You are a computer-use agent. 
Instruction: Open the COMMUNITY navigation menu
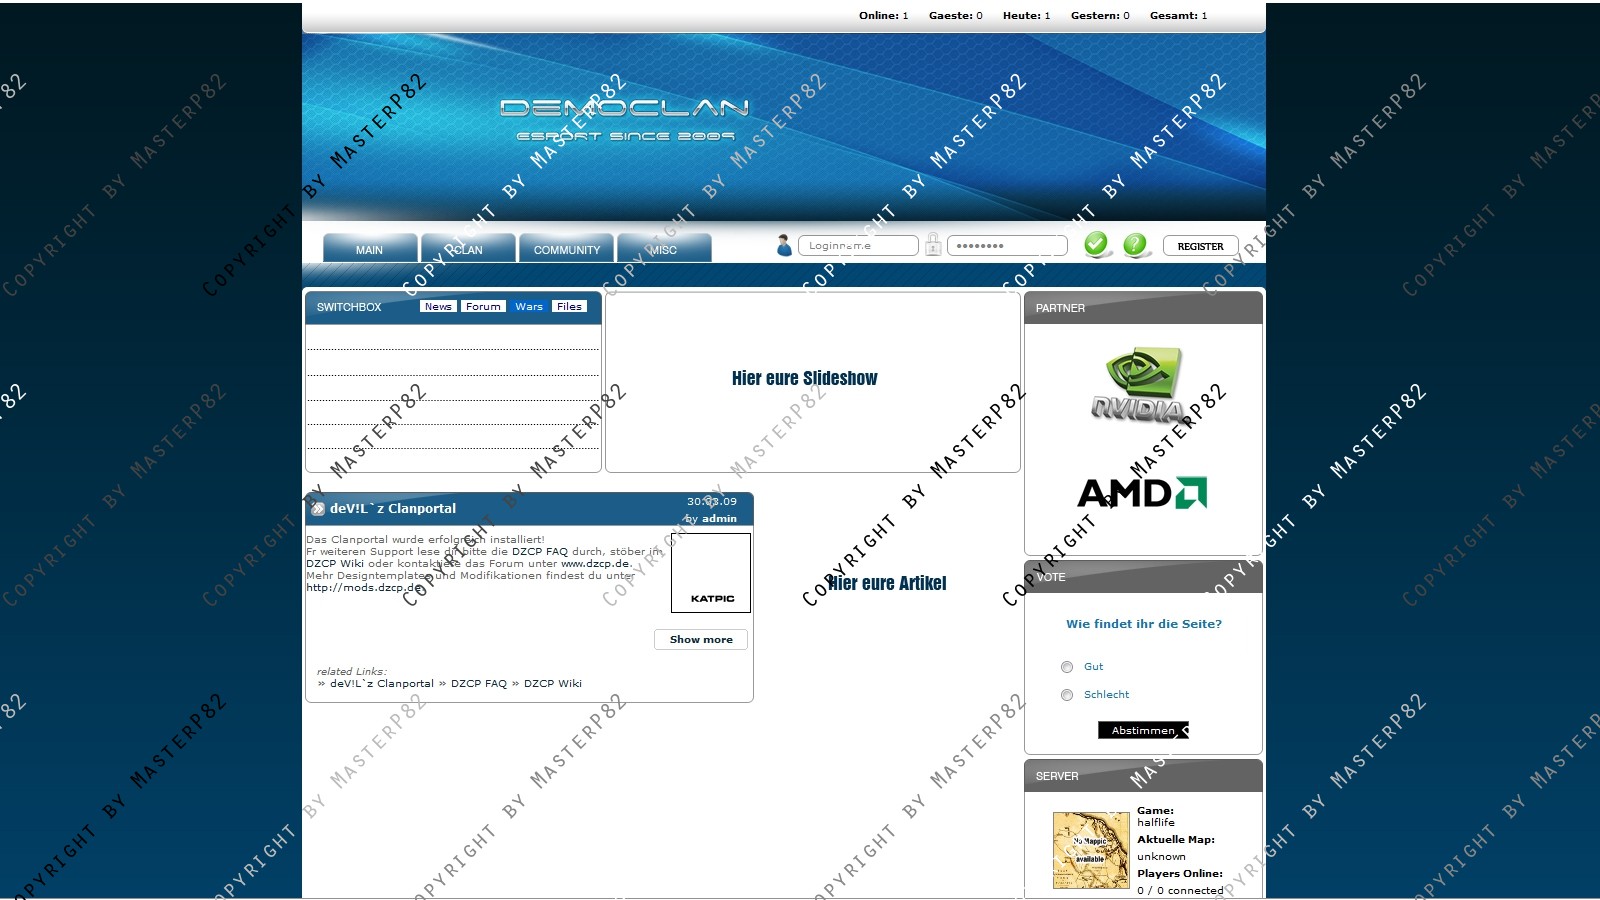pos(567,249)
